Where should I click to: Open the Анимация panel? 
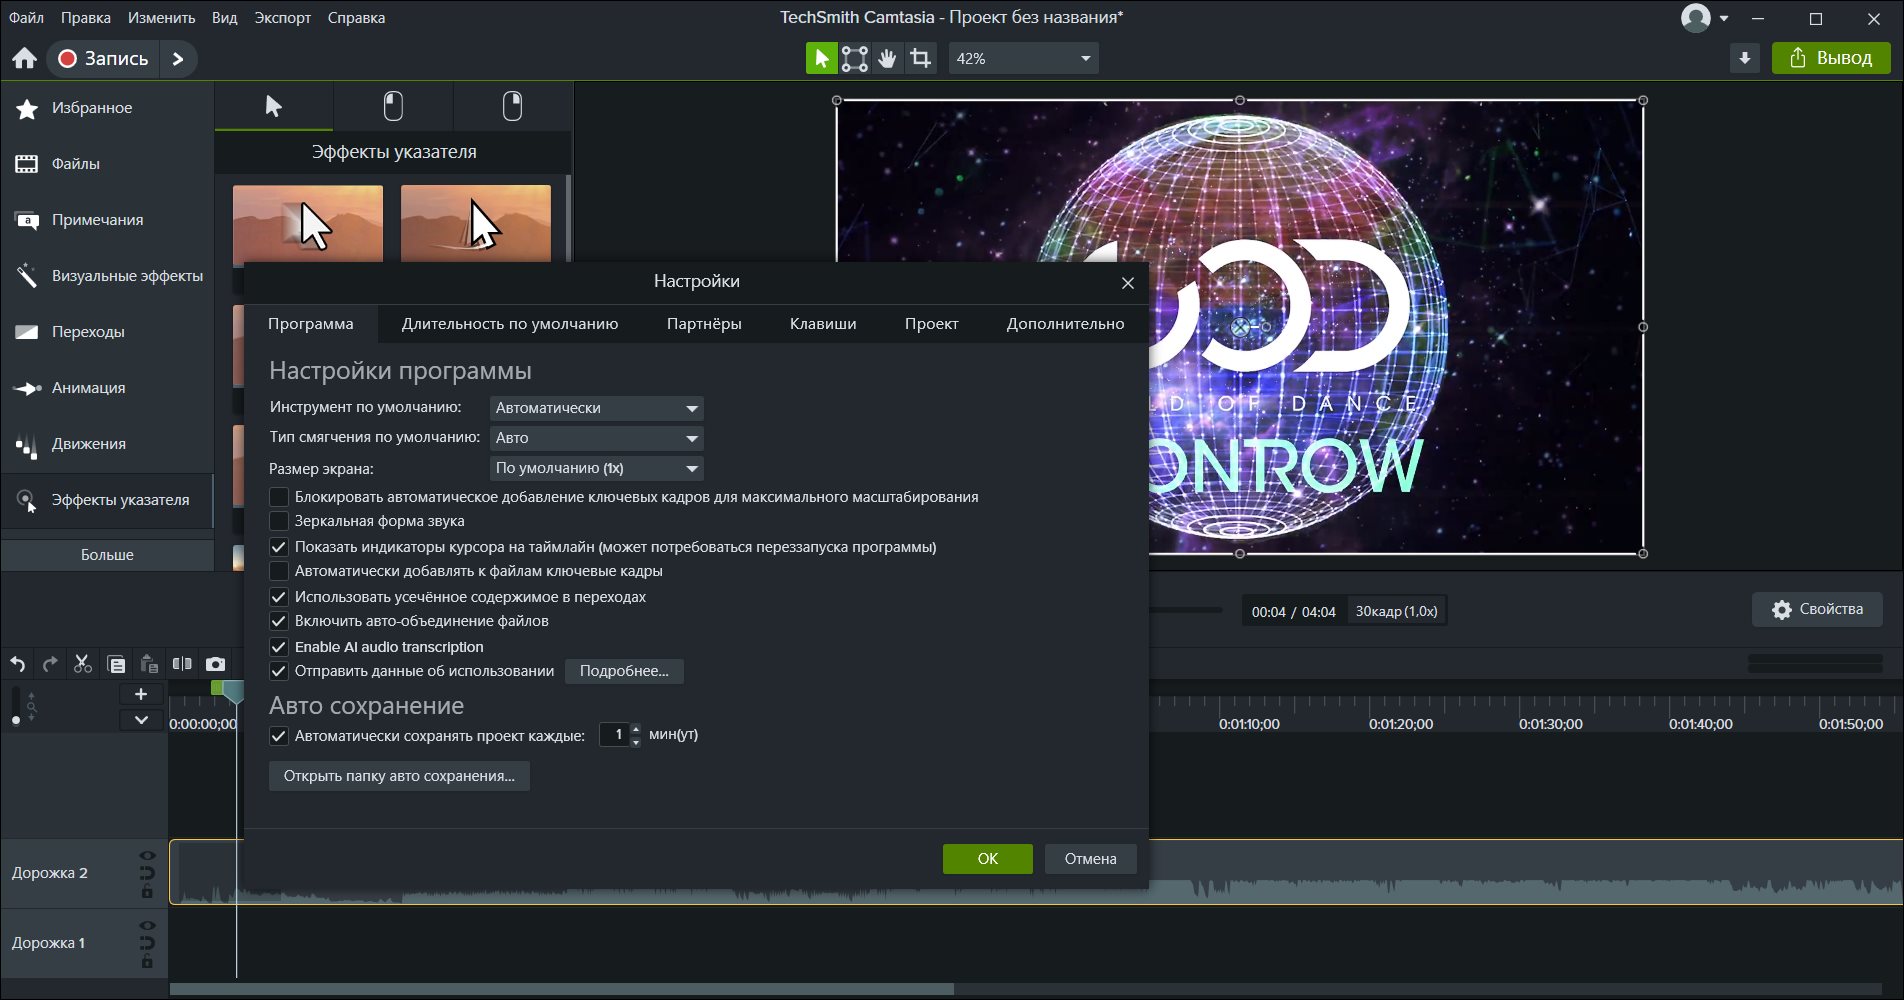pos(107,388)
